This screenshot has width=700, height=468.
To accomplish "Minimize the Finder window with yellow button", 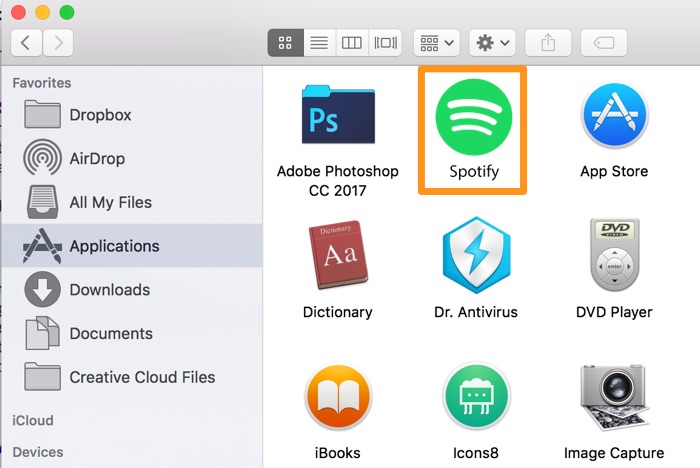I will click(42, 12).
